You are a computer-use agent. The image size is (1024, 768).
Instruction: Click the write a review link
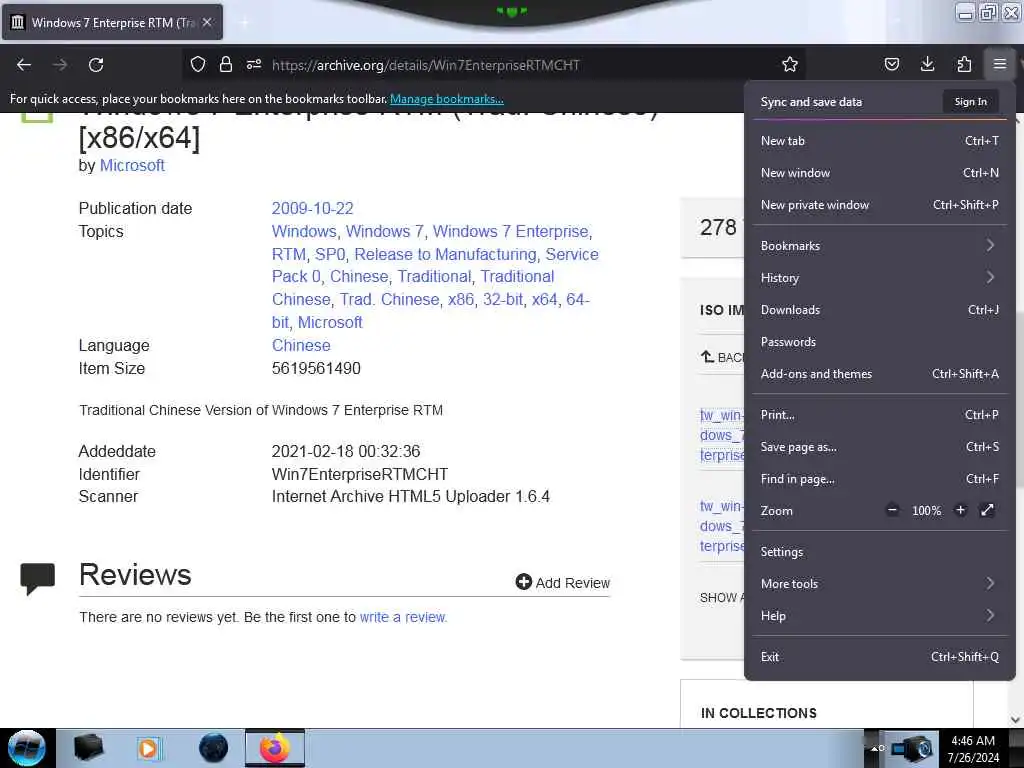pyautogui.click(x=402, y=617)
